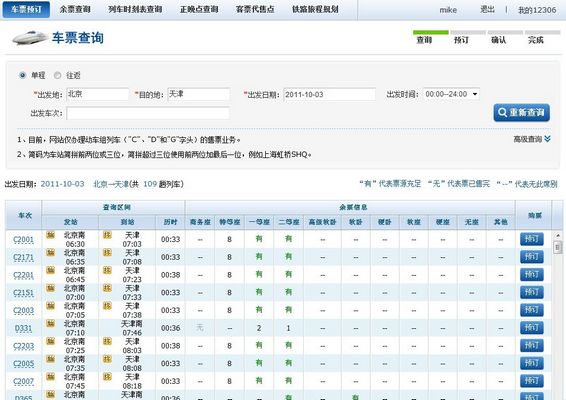Click the 二等座 column header
The image size is (566, 400).
[x=289, y=222]
